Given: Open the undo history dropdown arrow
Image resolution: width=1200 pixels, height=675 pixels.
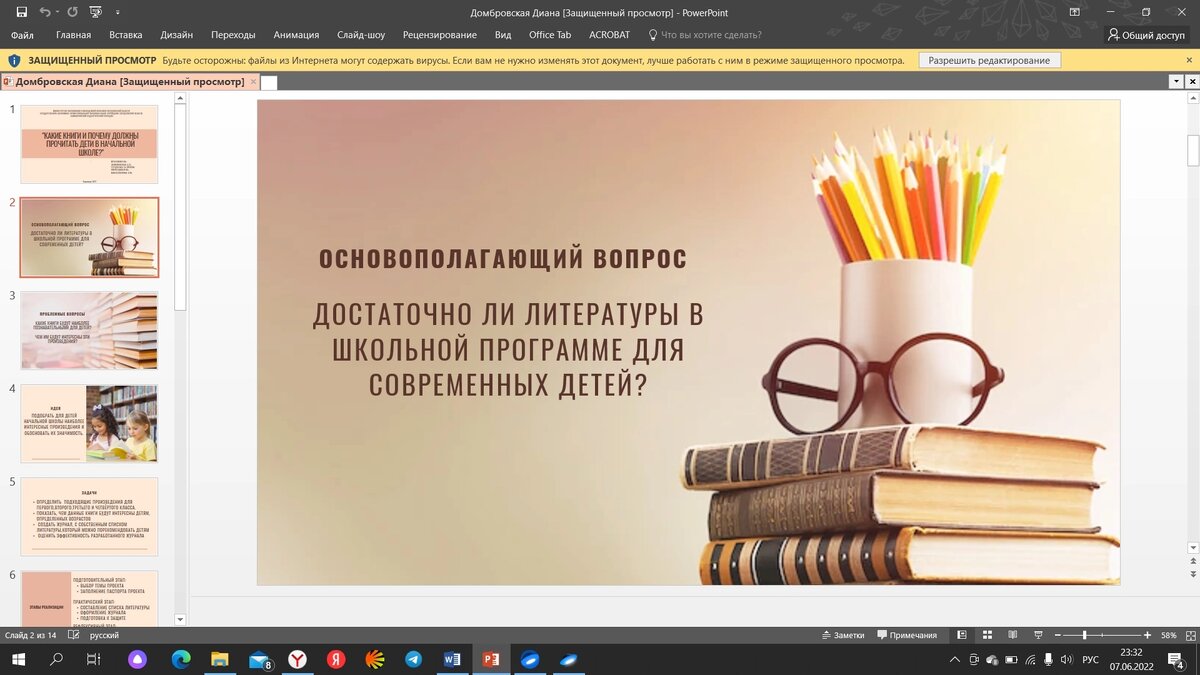Looking at the screenshot, I should 57,13.
